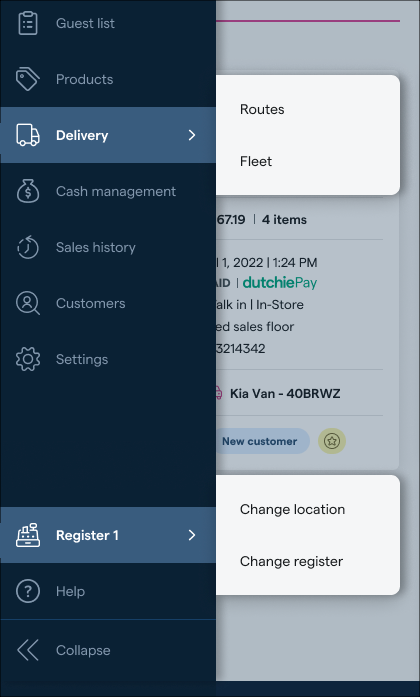Viewport: 420px width, 697px height.
Task: Click the Settings gear icon
Action: point(28,359)
